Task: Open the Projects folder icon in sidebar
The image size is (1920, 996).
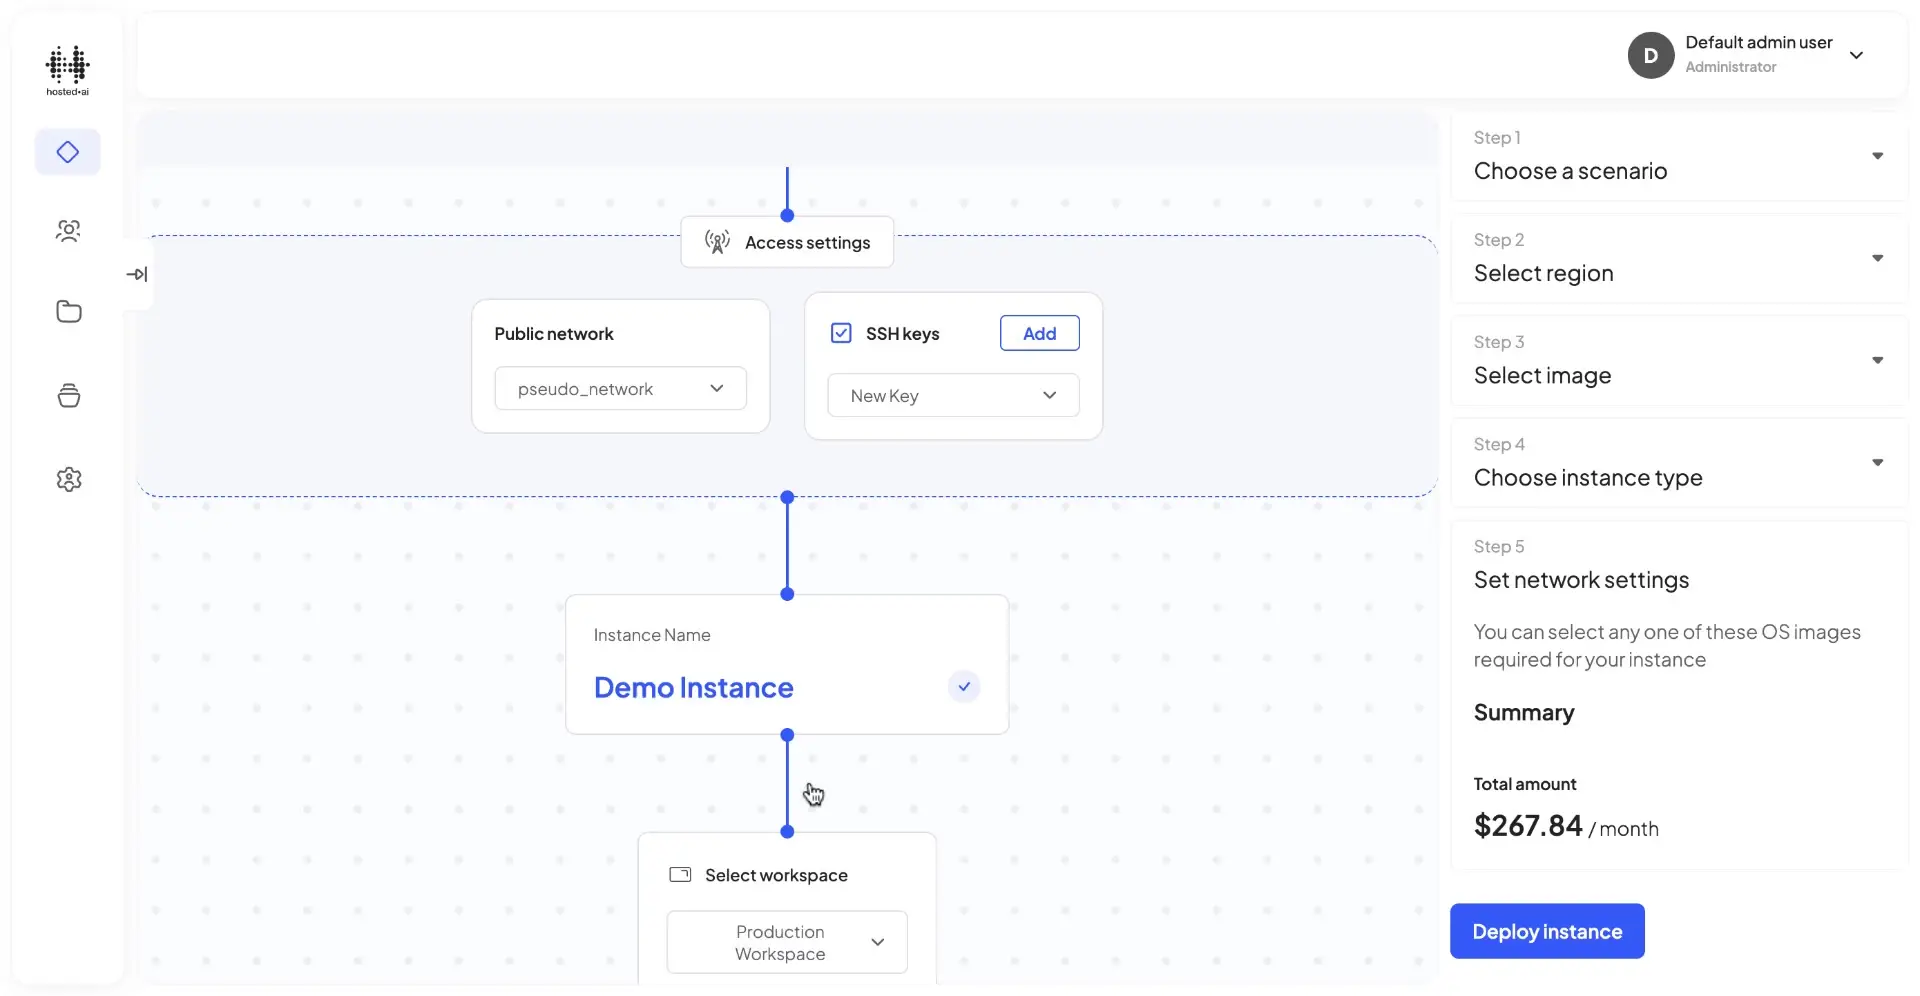Action: (68, 311)
